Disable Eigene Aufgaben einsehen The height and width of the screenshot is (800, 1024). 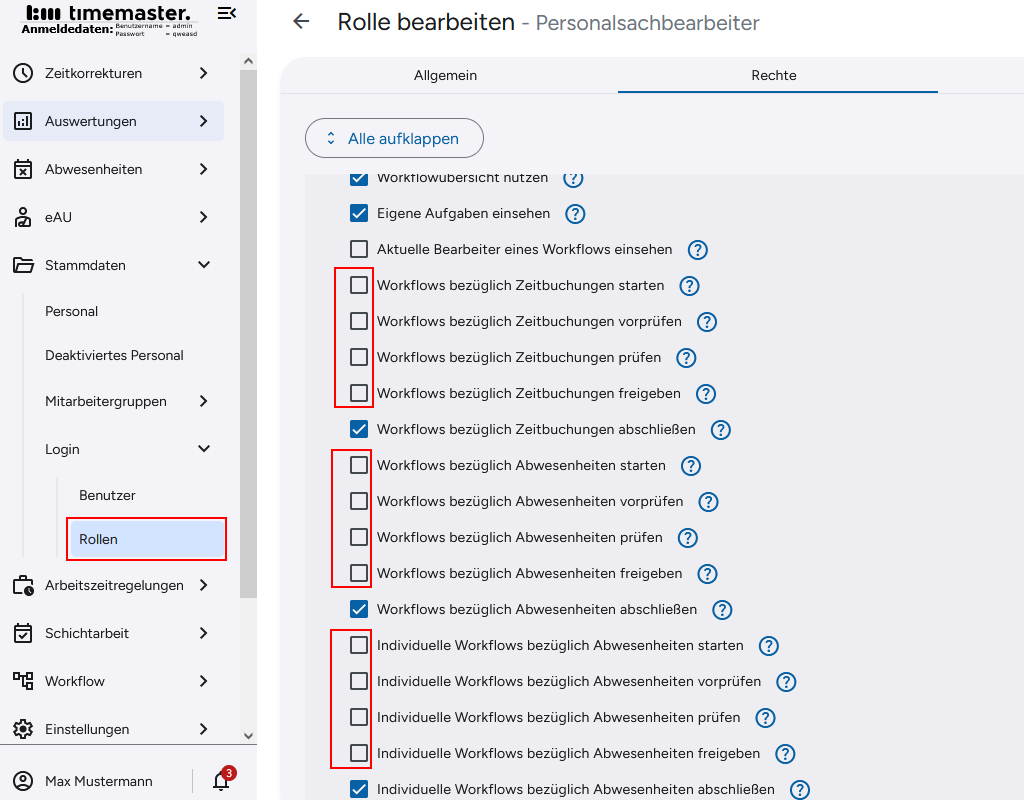(359, 213)
